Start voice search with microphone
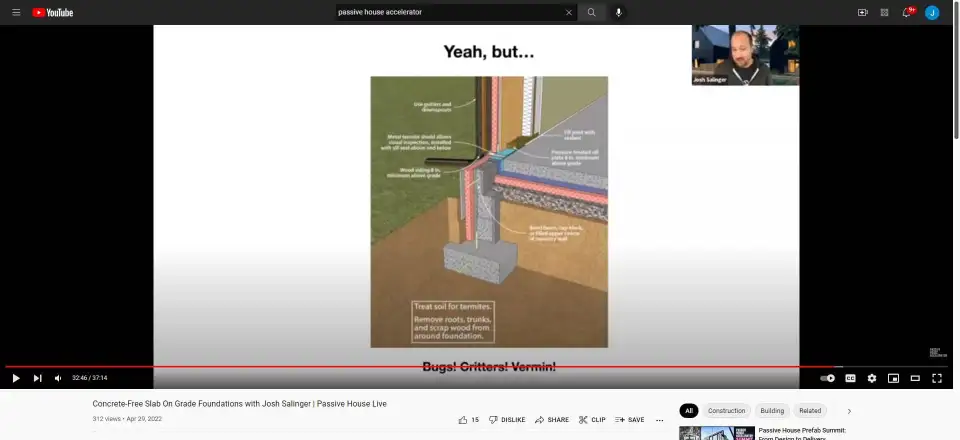This screenshot has width=960, height=440. coord(618,12)
